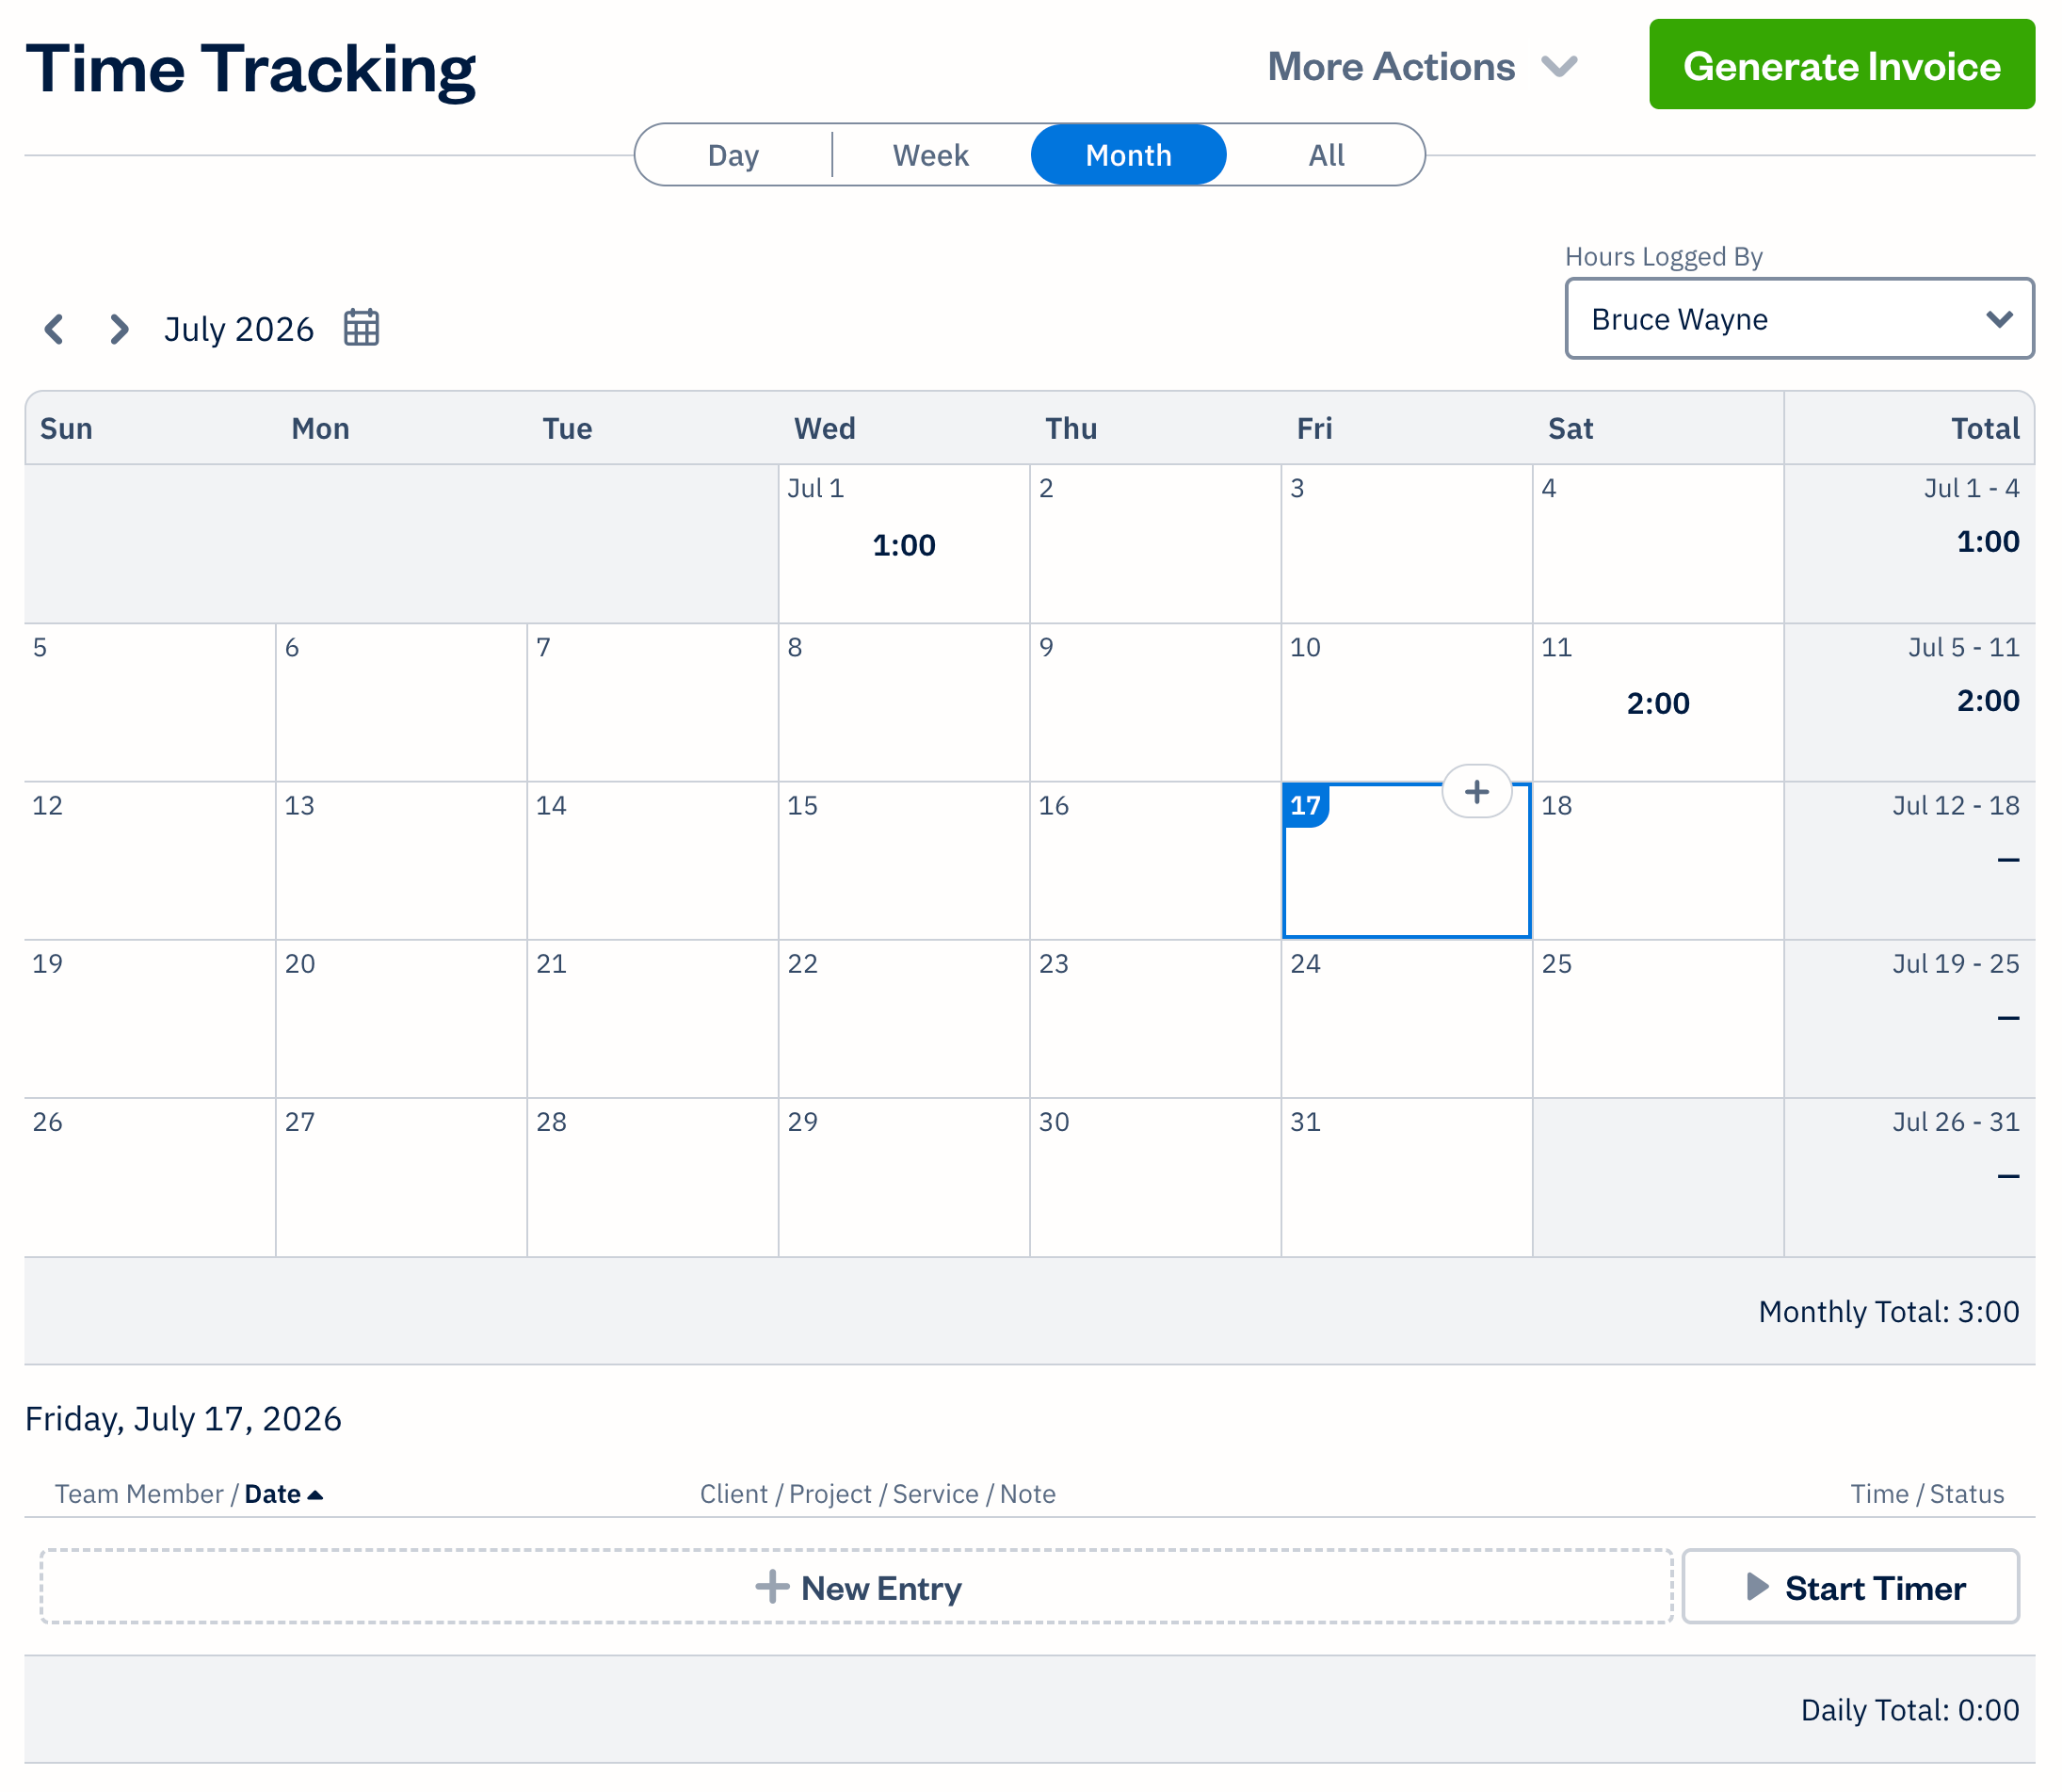This screenshot has width=2062, height=1792.
Task: Click the Monthly Total: 3:00 text
Action: coord(1889,1311)
